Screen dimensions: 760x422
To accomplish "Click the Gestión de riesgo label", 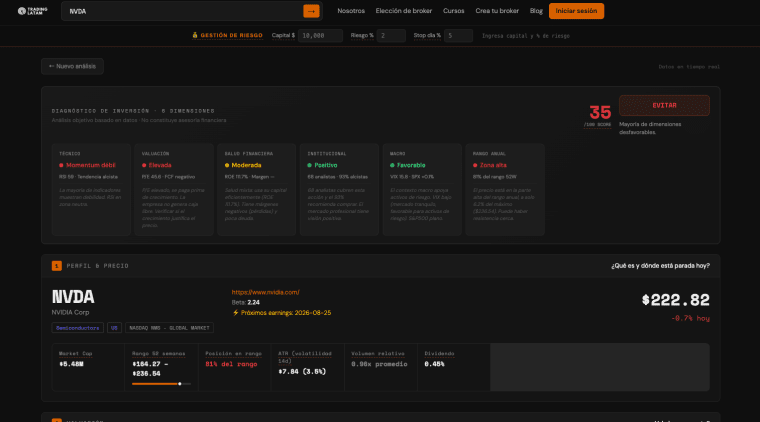I will click(227, 35).
